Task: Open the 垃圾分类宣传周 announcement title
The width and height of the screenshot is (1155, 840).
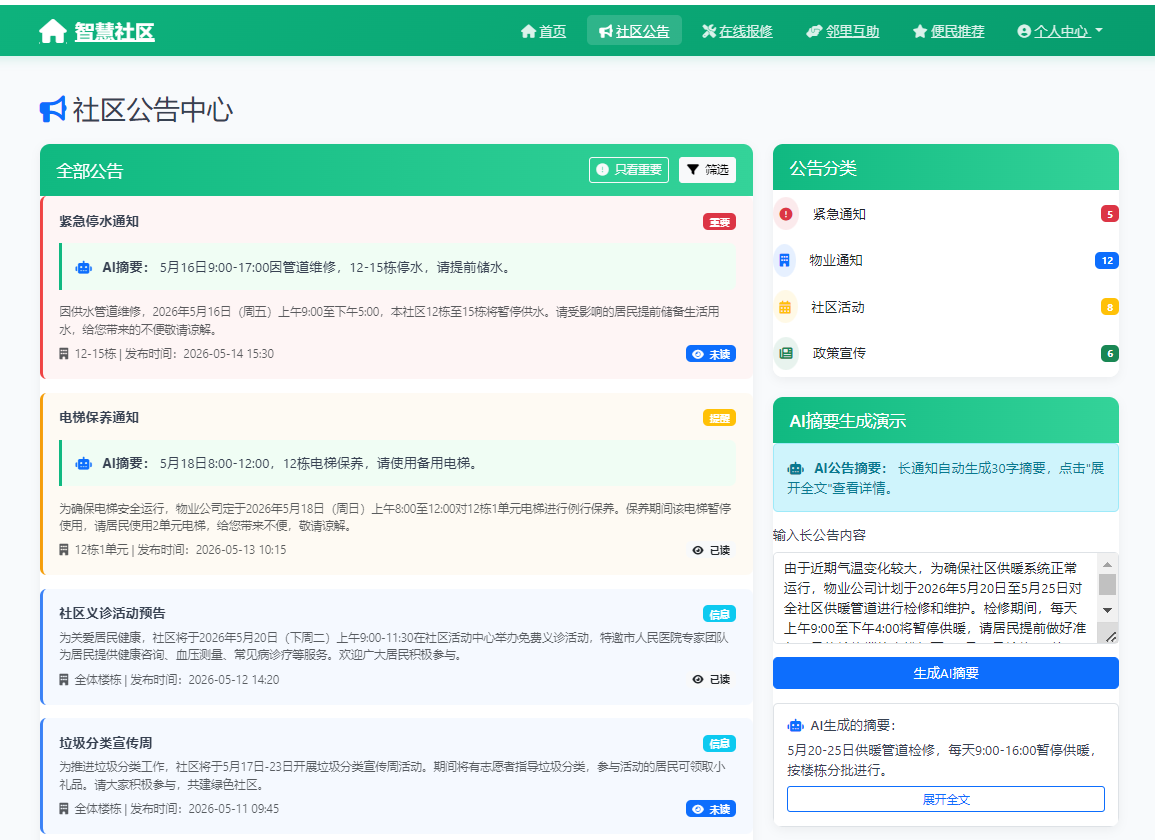Action: pyautogui.click(x=105, y=743)
